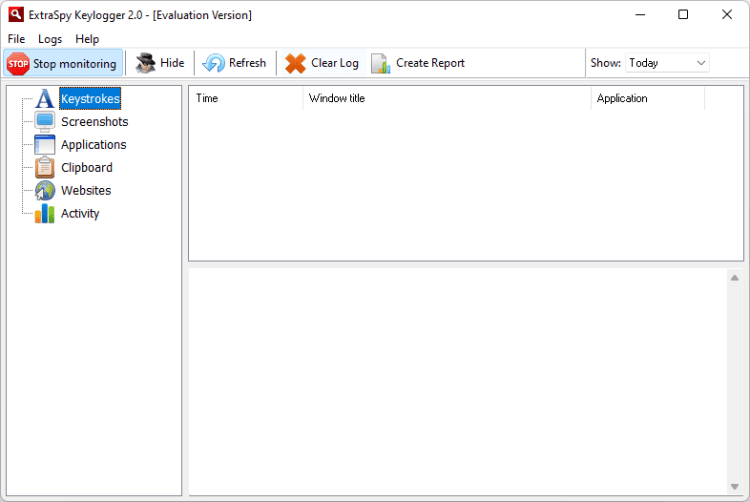The width and height of the screenshot is (750, 502).
Task: Minimize the ExtraSpy Keylogger window
Action: [x=640, y=14]
